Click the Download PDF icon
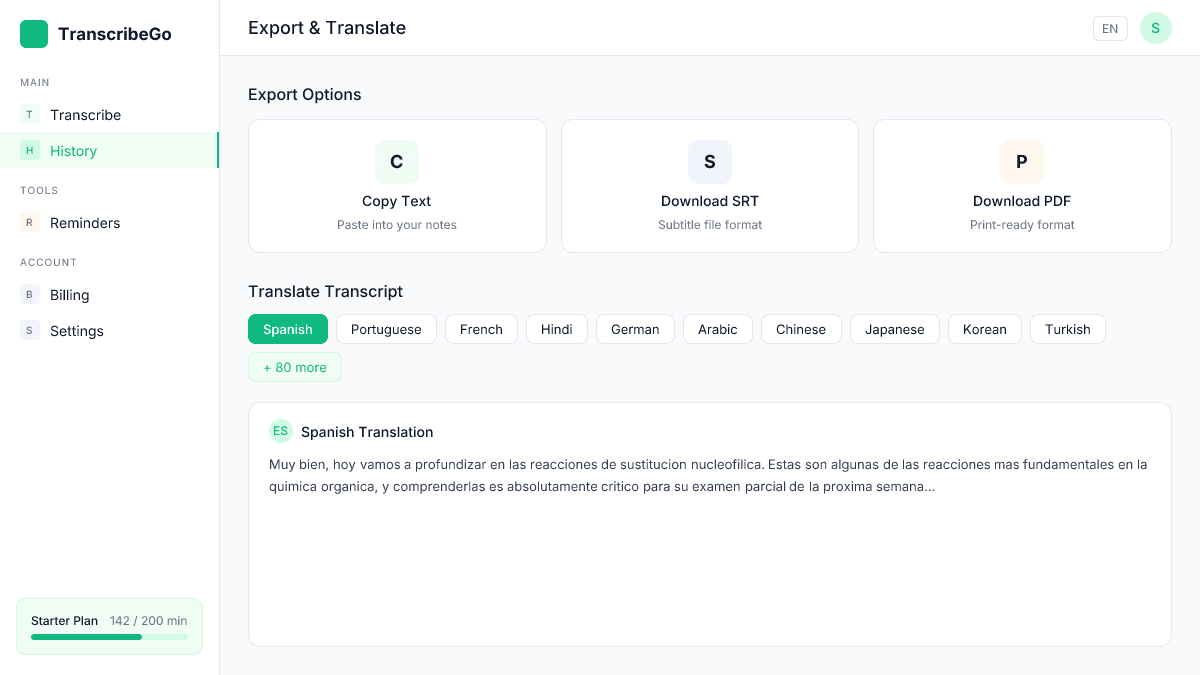Viewport: 1200px width, 675px height. pos(1021,161)
